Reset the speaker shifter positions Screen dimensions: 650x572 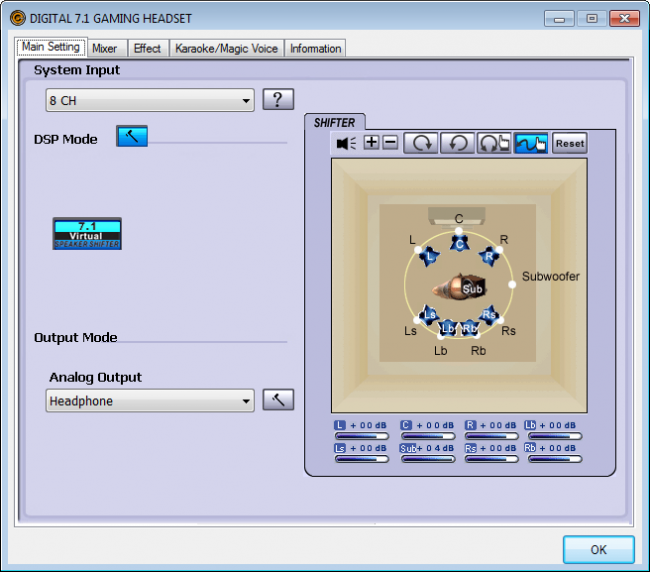coord(570,143)
